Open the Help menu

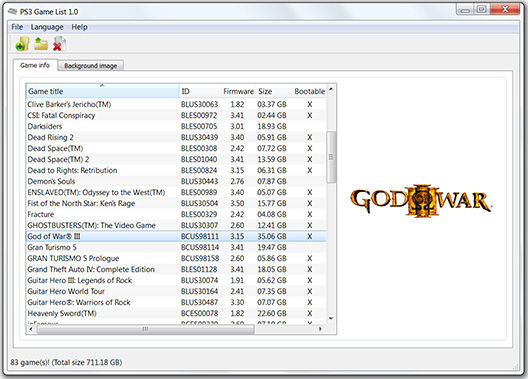[x=79, y=27]
